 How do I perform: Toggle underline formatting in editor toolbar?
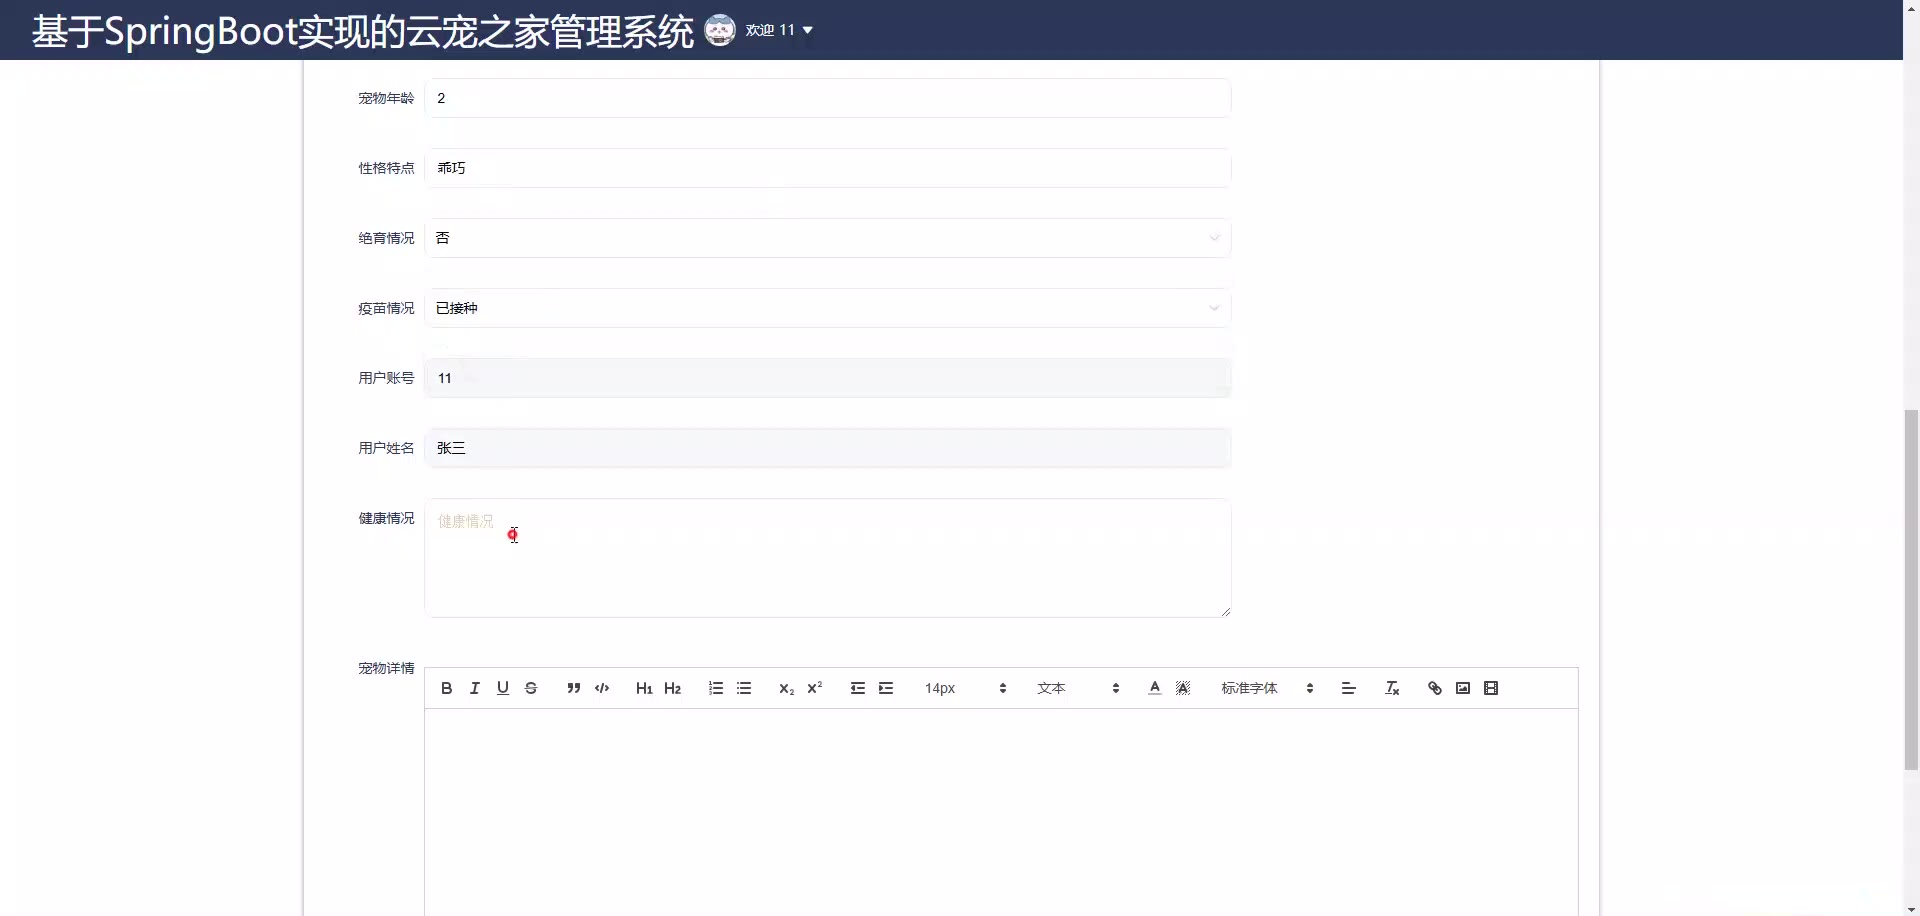[503, 688]
